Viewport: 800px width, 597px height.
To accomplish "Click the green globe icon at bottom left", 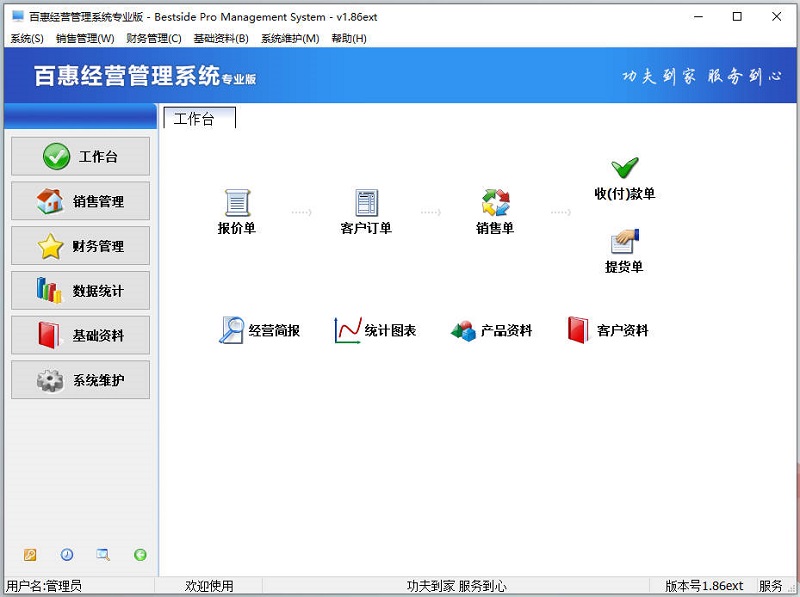I will 140,554.
